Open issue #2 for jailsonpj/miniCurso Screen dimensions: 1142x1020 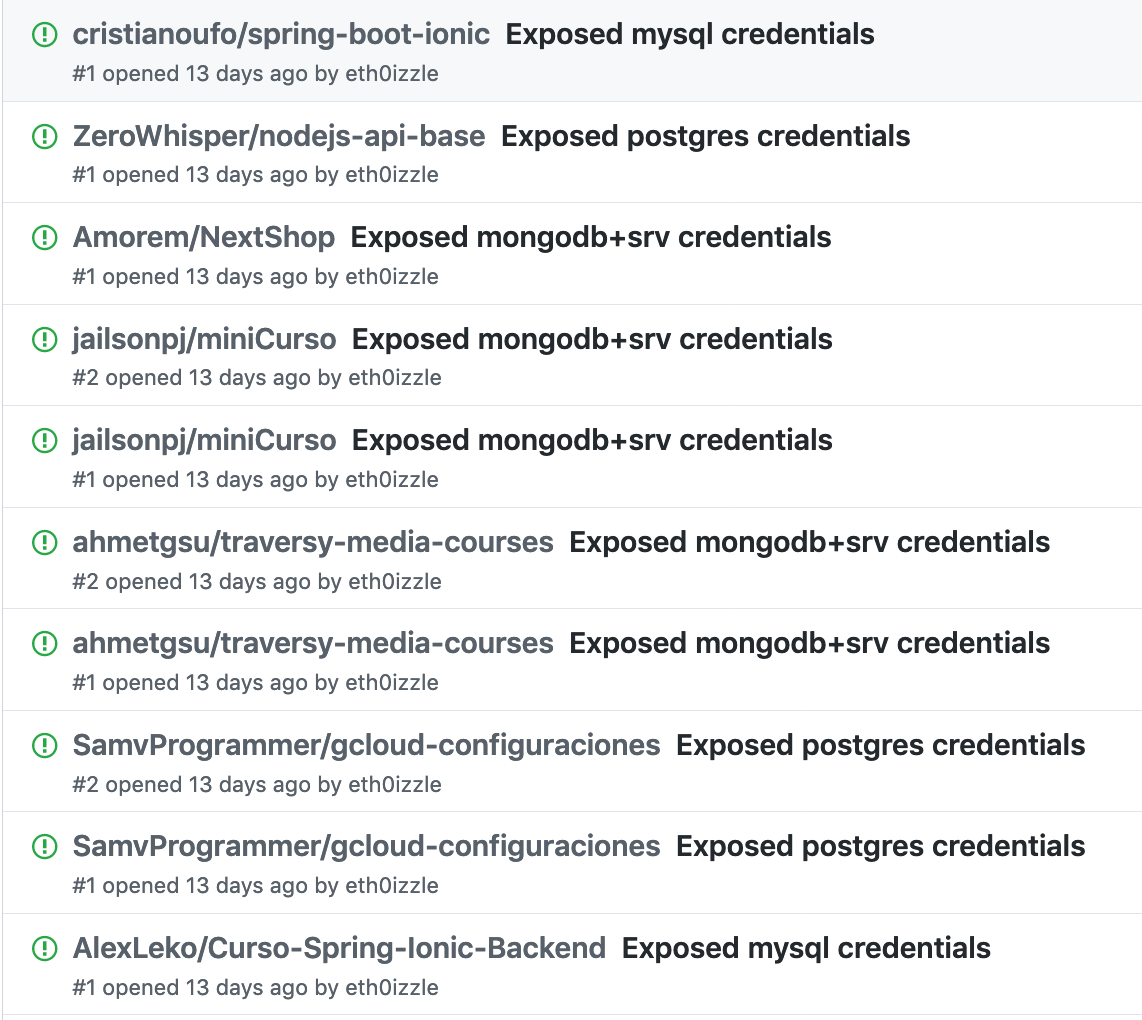(591, 339)
